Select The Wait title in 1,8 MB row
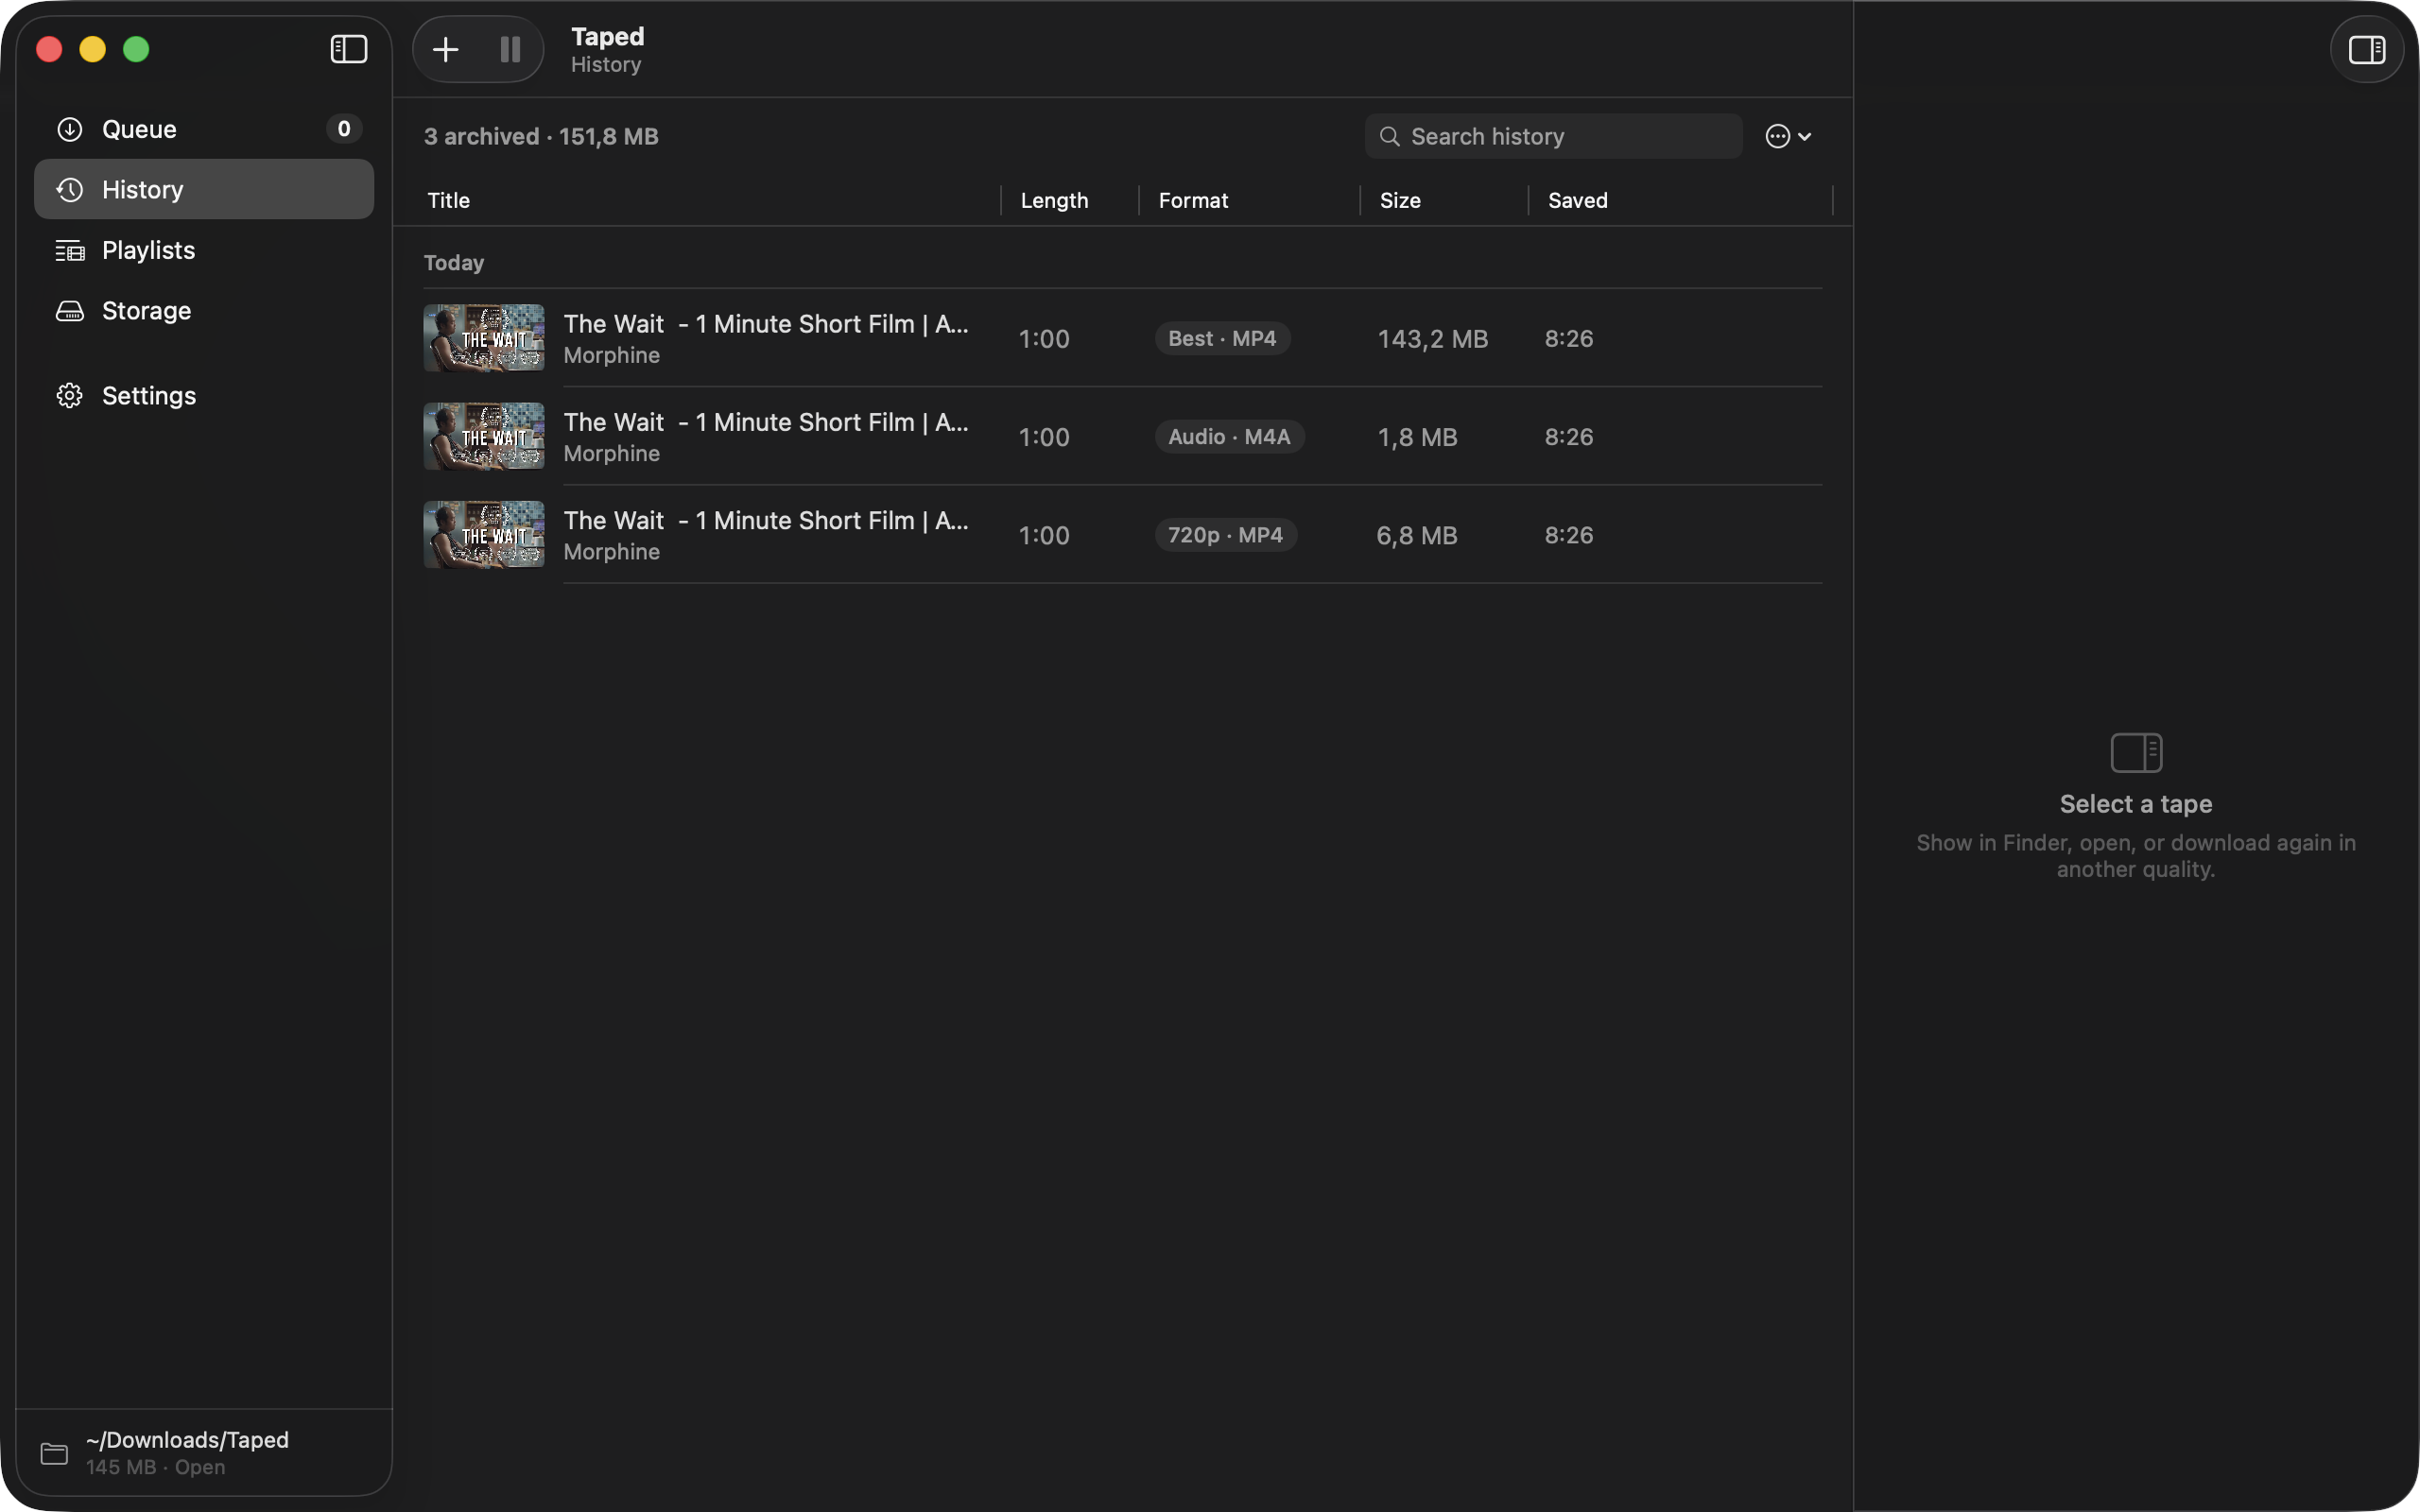 tap(766, 422)
